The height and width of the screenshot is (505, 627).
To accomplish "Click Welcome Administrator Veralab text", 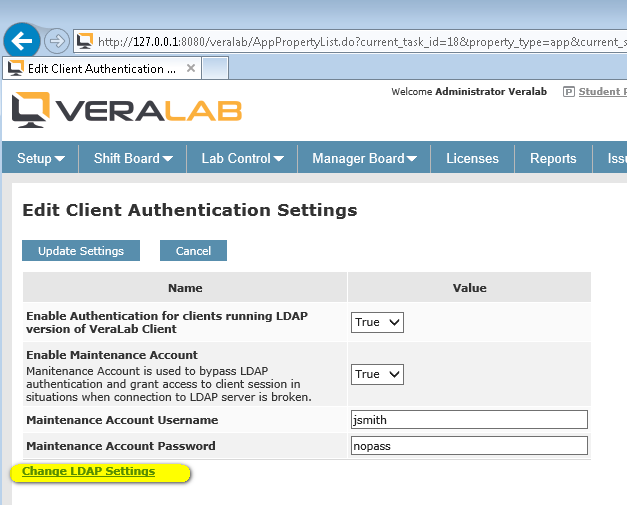I will 469,92.
